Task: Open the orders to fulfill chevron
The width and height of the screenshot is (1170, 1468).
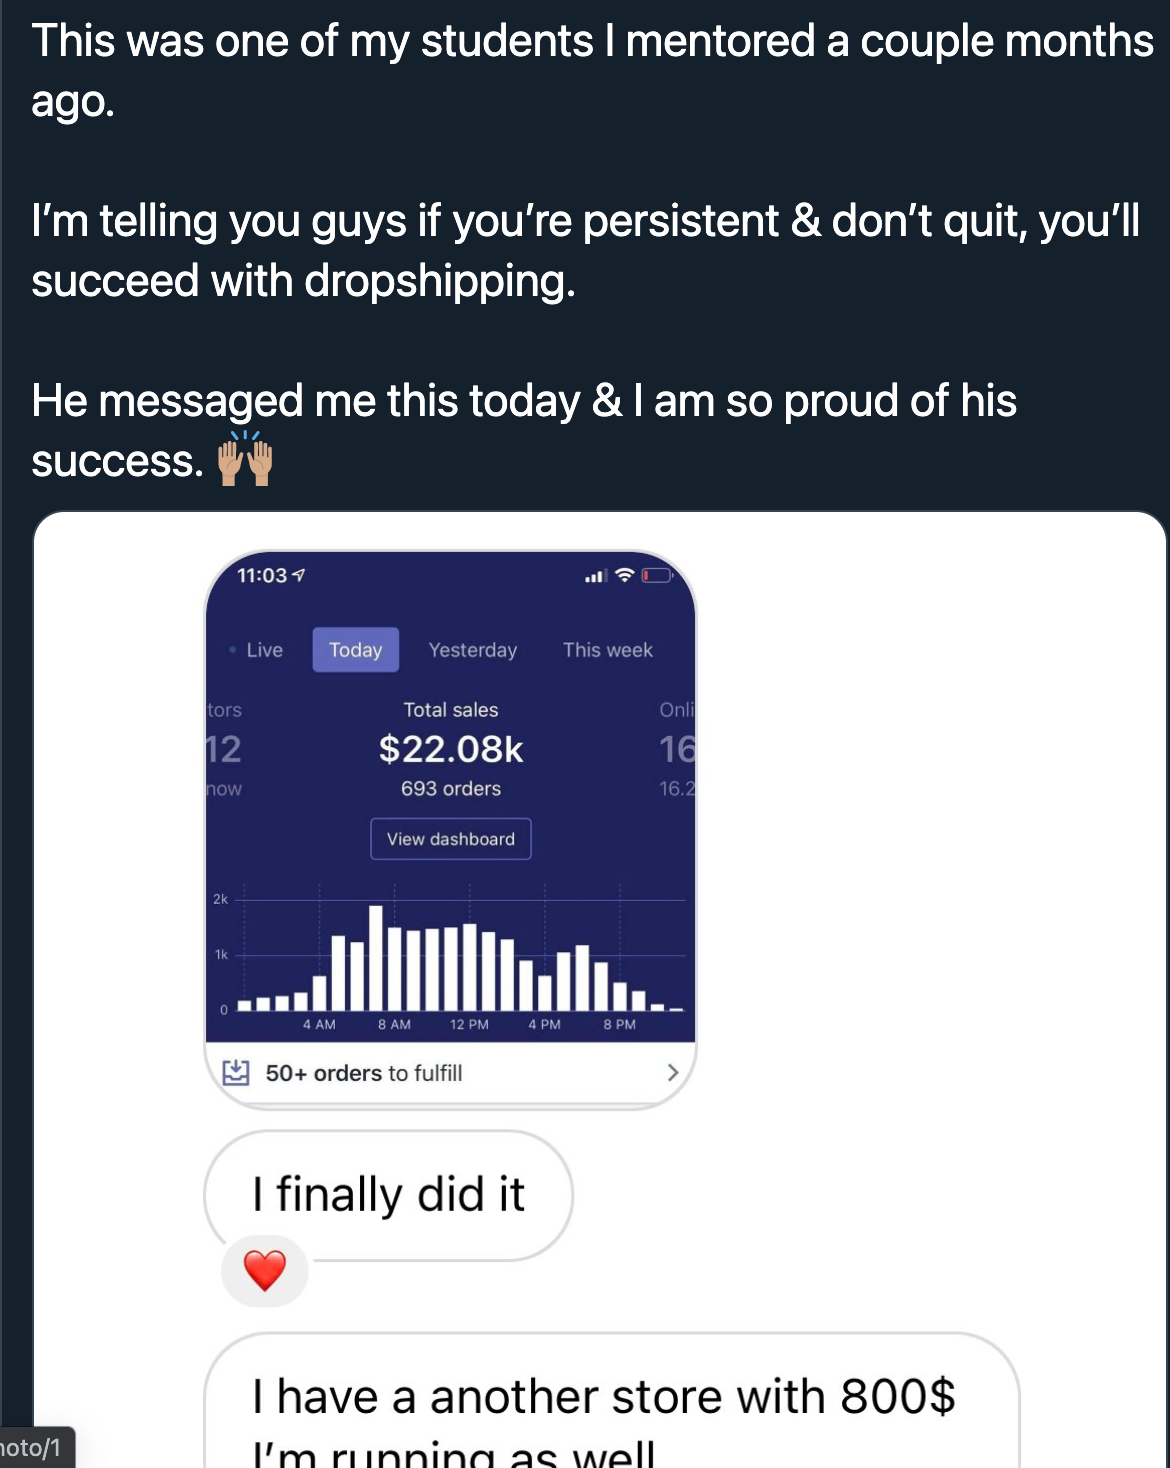Action: click(672, 1072)
